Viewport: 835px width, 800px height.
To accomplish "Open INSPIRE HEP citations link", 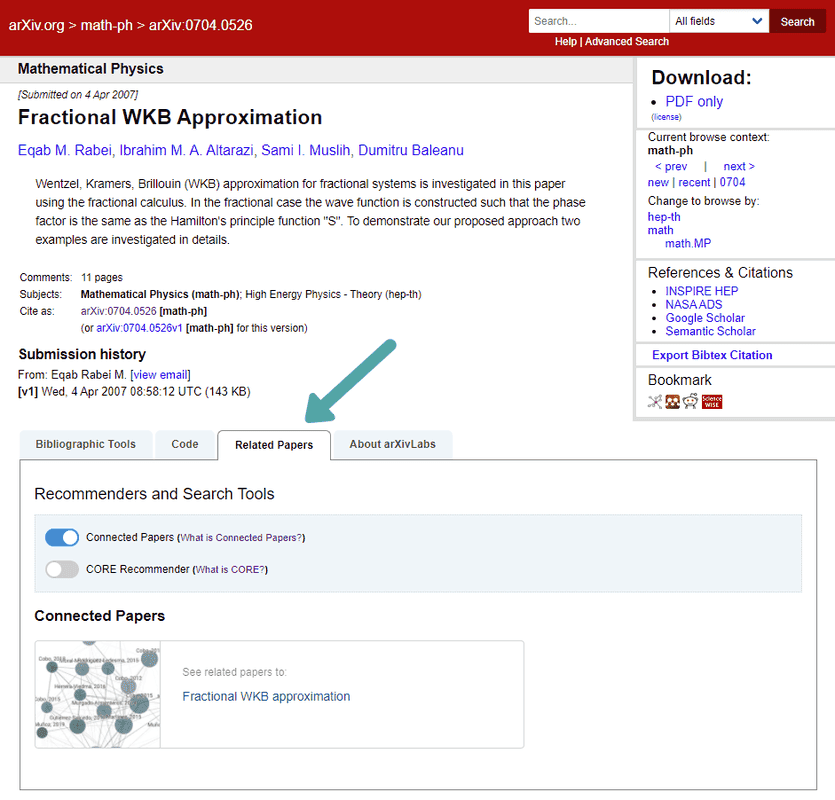I will click(701, 291).
